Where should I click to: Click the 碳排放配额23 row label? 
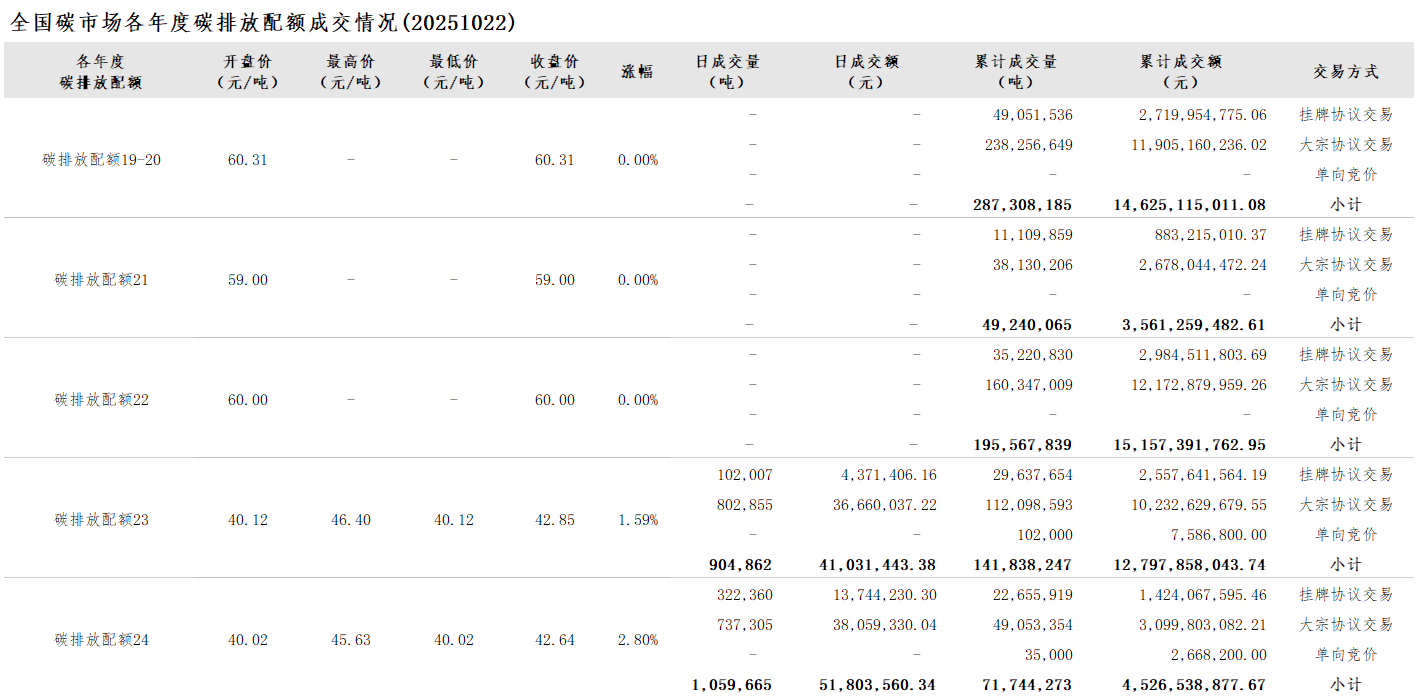(x=102, y=520)
